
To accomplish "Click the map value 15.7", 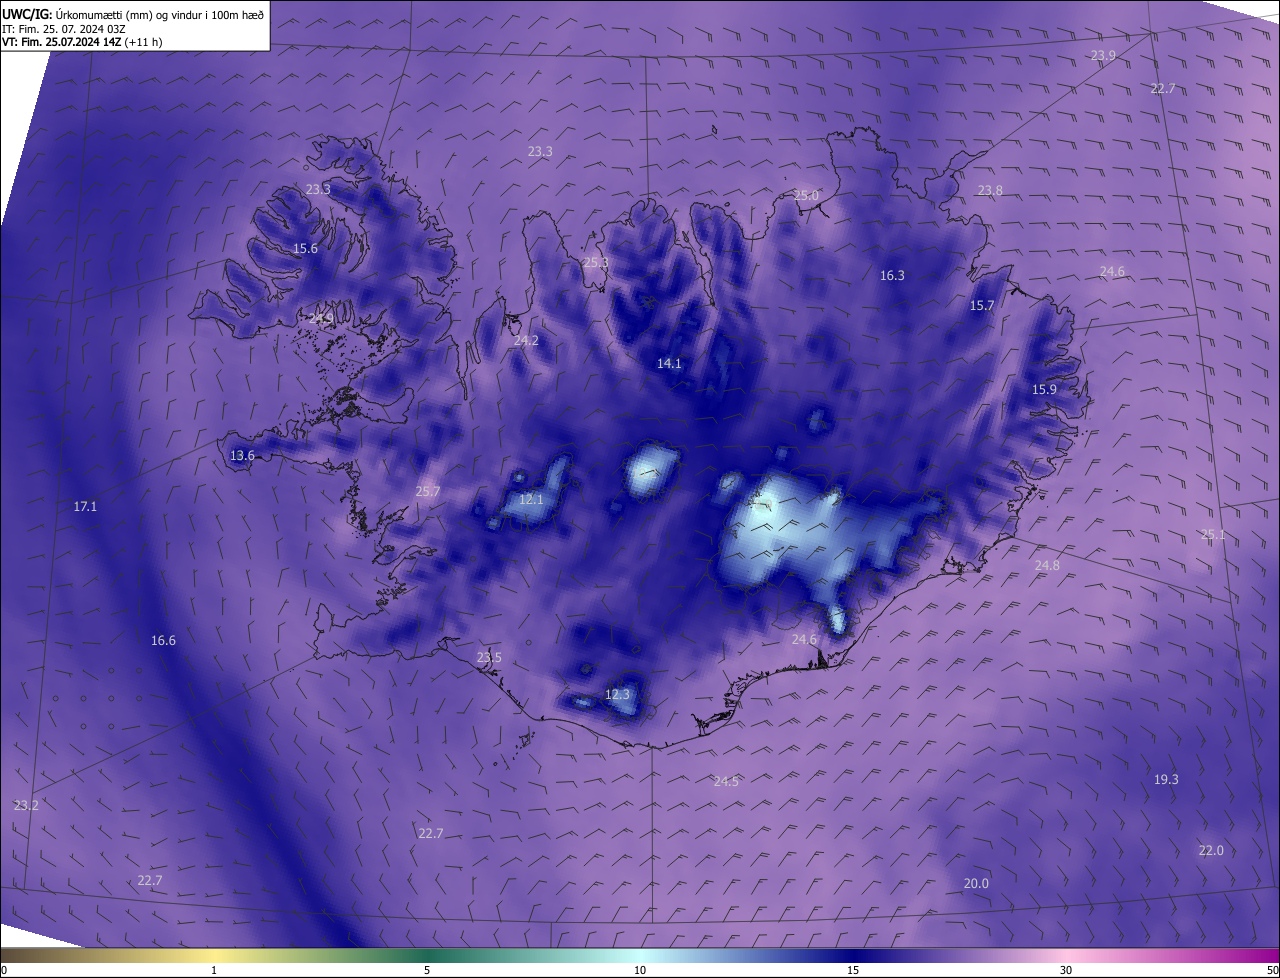I will click(x=982, y=306).
